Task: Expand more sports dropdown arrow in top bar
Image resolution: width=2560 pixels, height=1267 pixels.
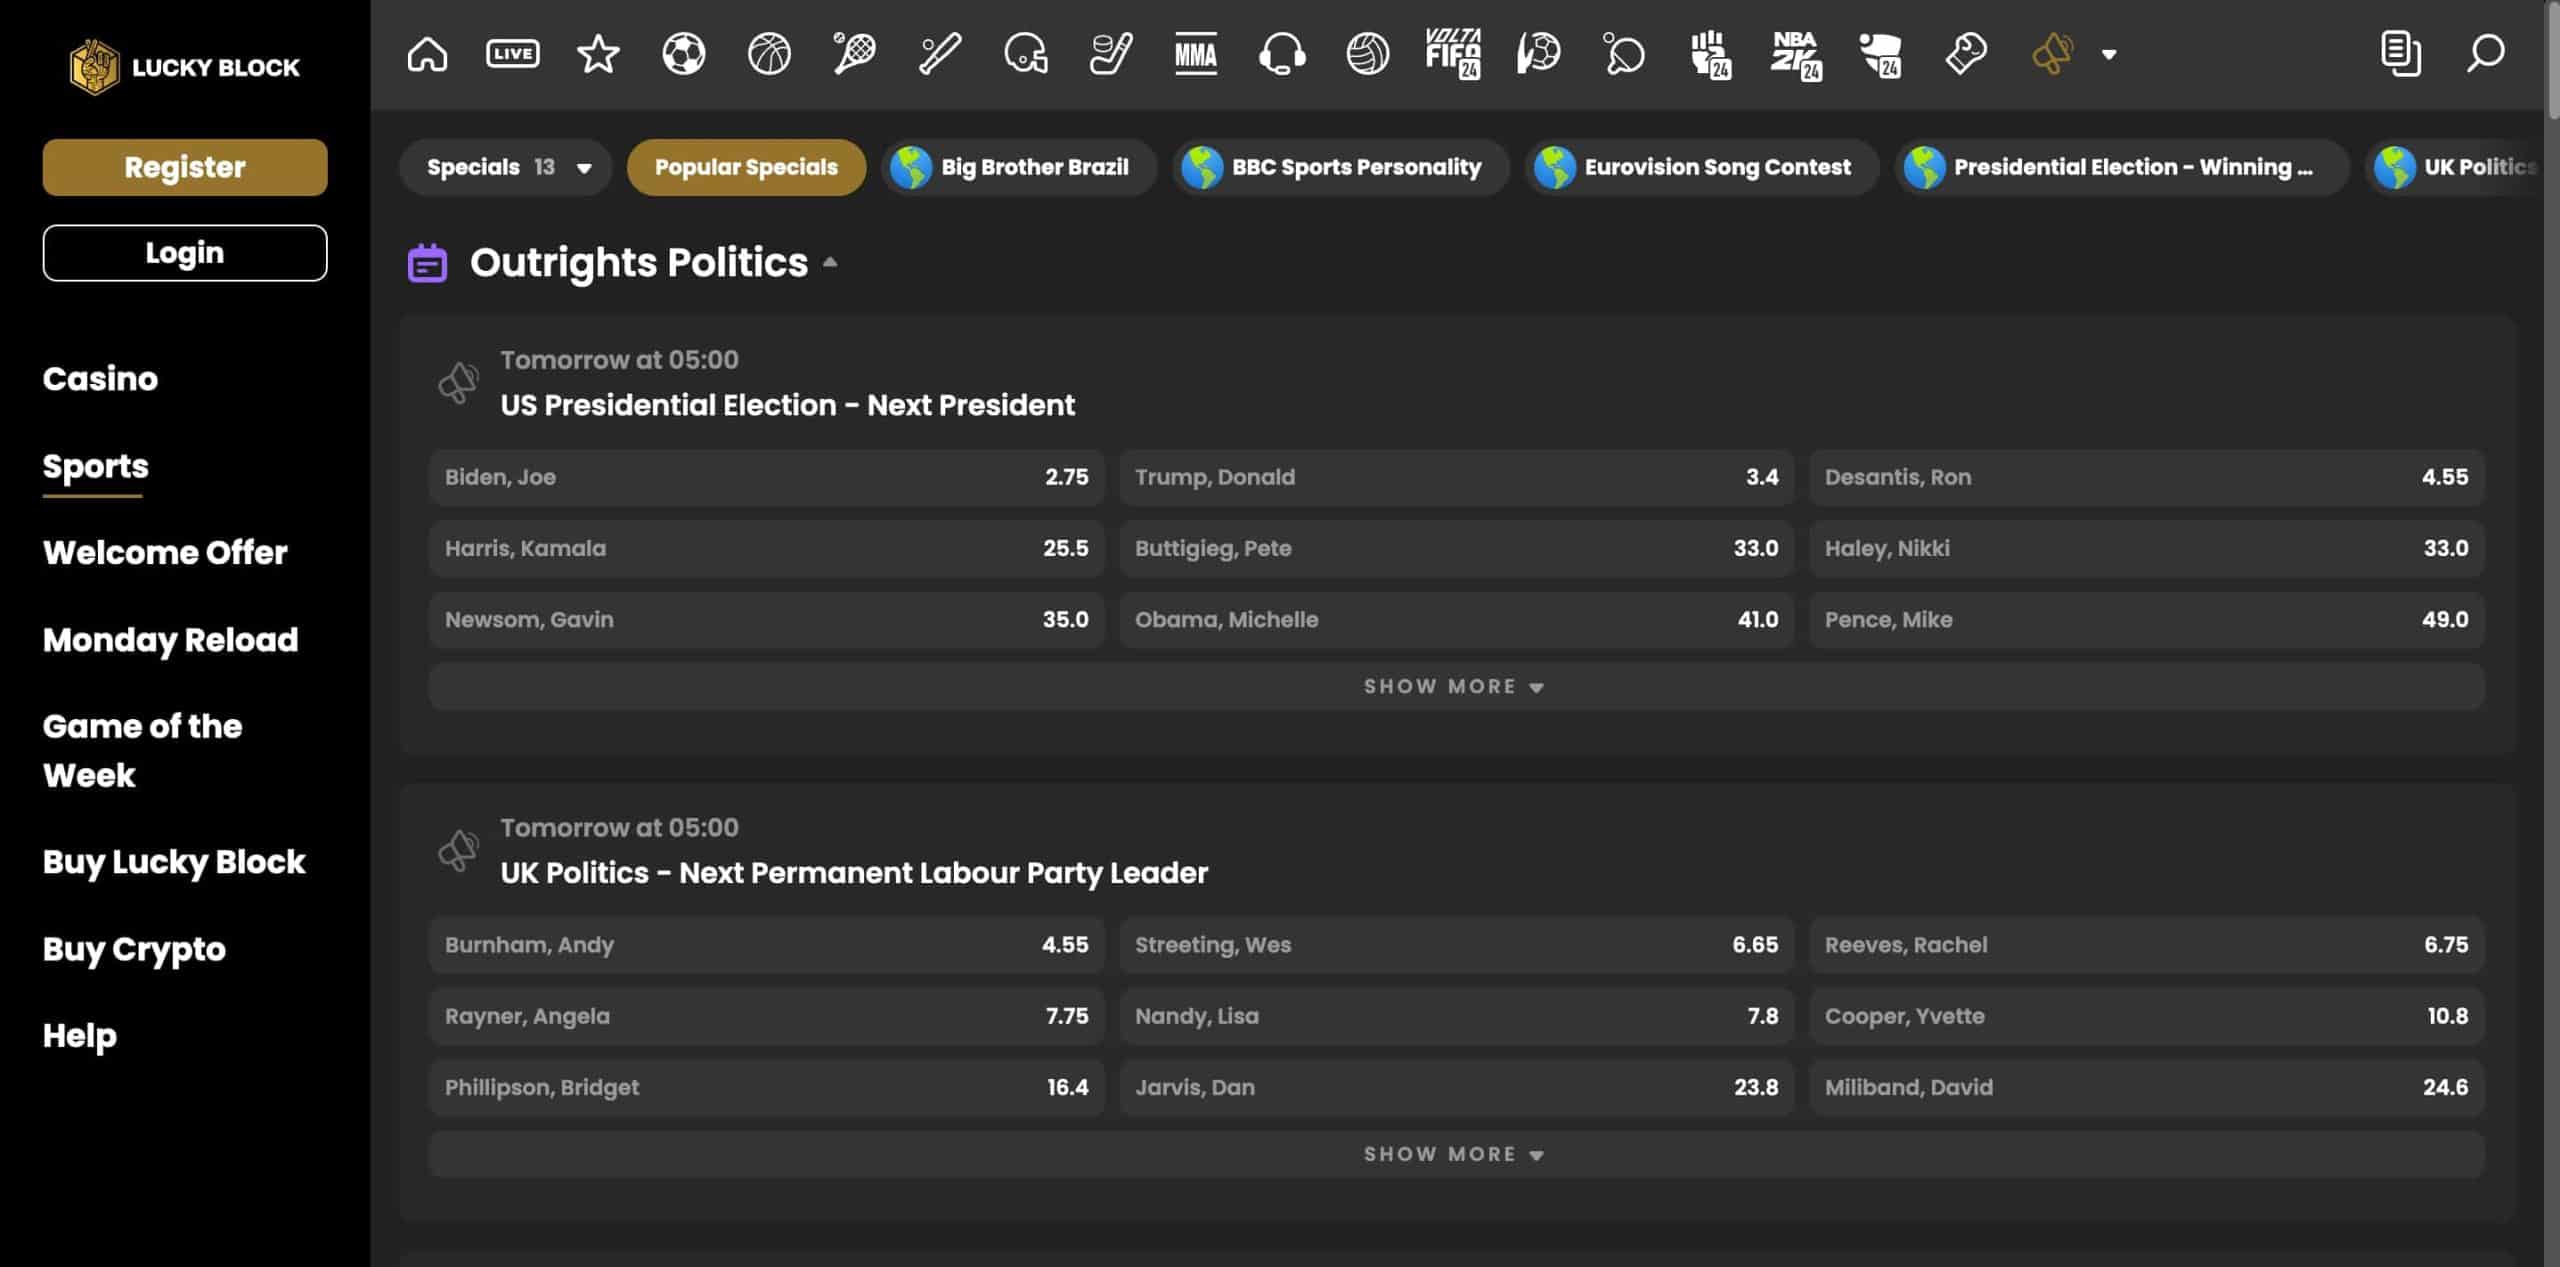Action: [2109, 55]
